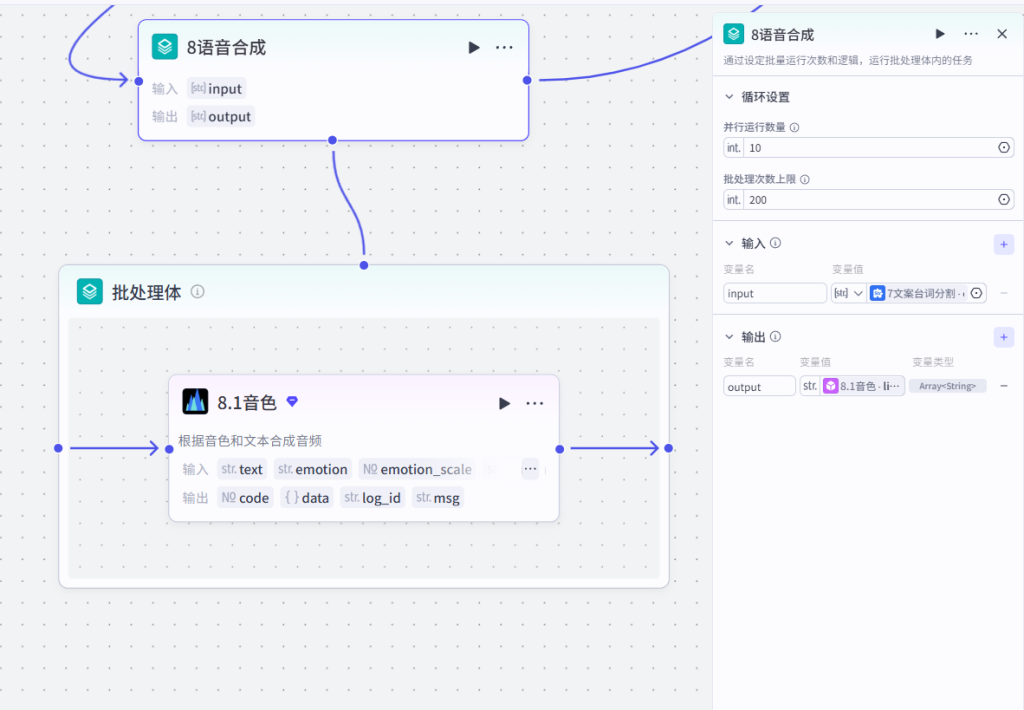Click top port of 批处理体 container
The height and width of the screenshot is (710, 1024).
[x=364, y=265]
